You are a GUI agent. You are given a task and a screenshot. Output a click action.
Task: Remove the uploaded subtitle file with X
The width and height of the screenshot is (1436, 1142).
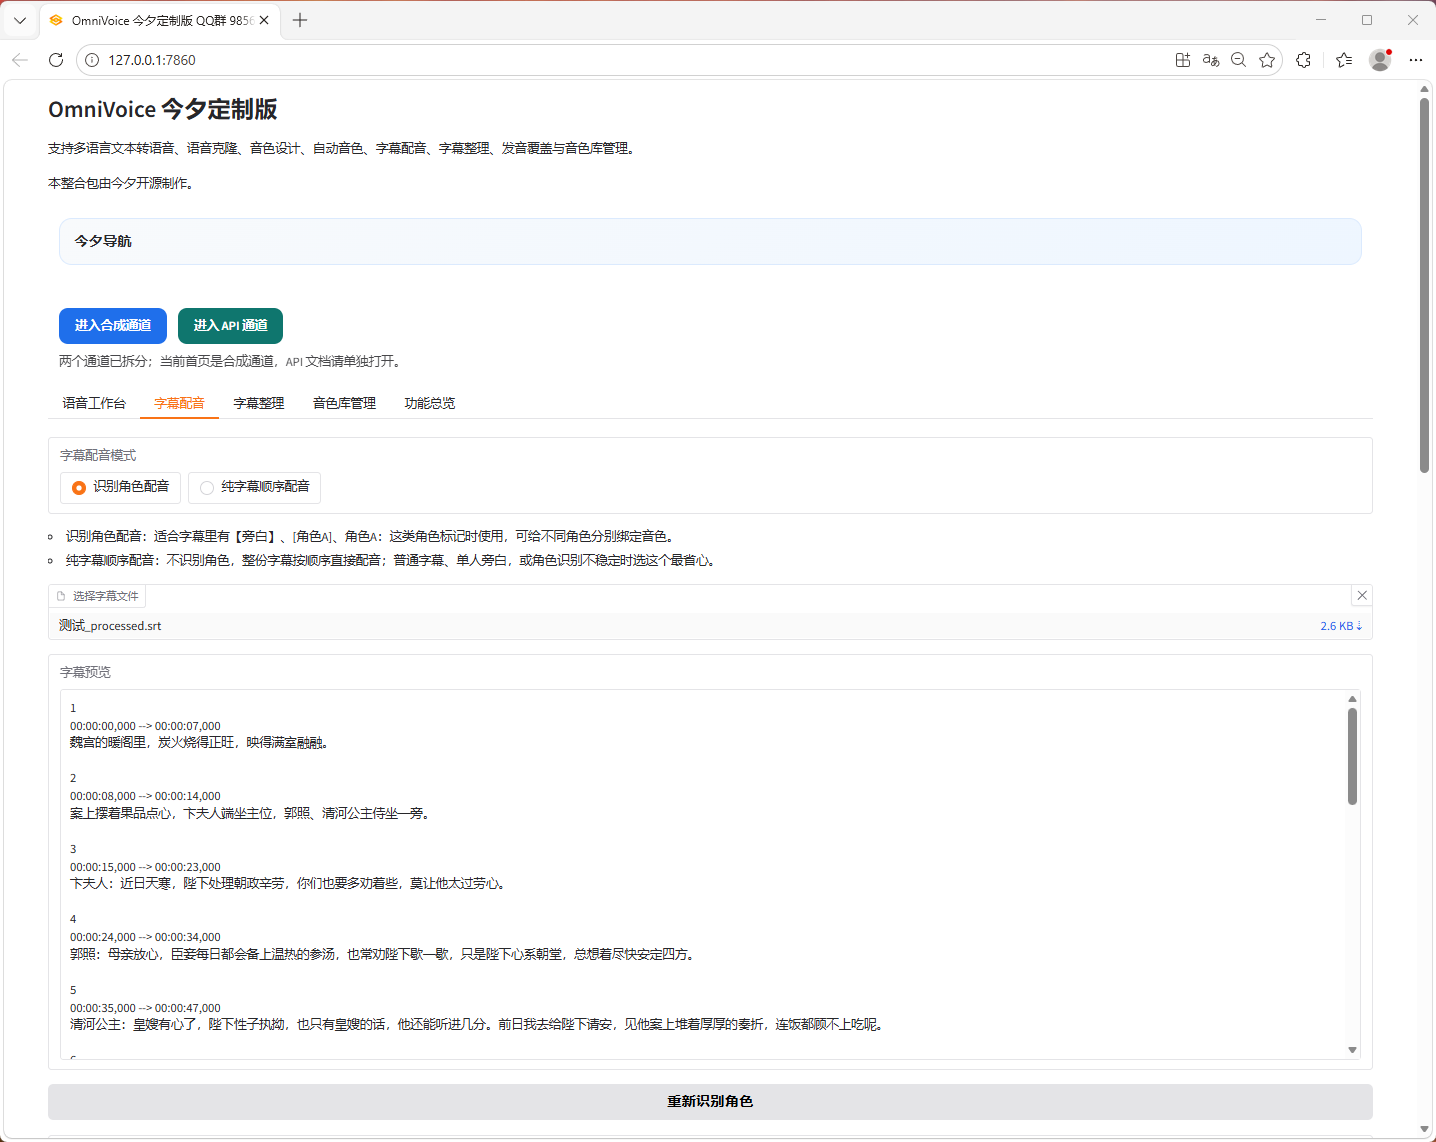1361,596
